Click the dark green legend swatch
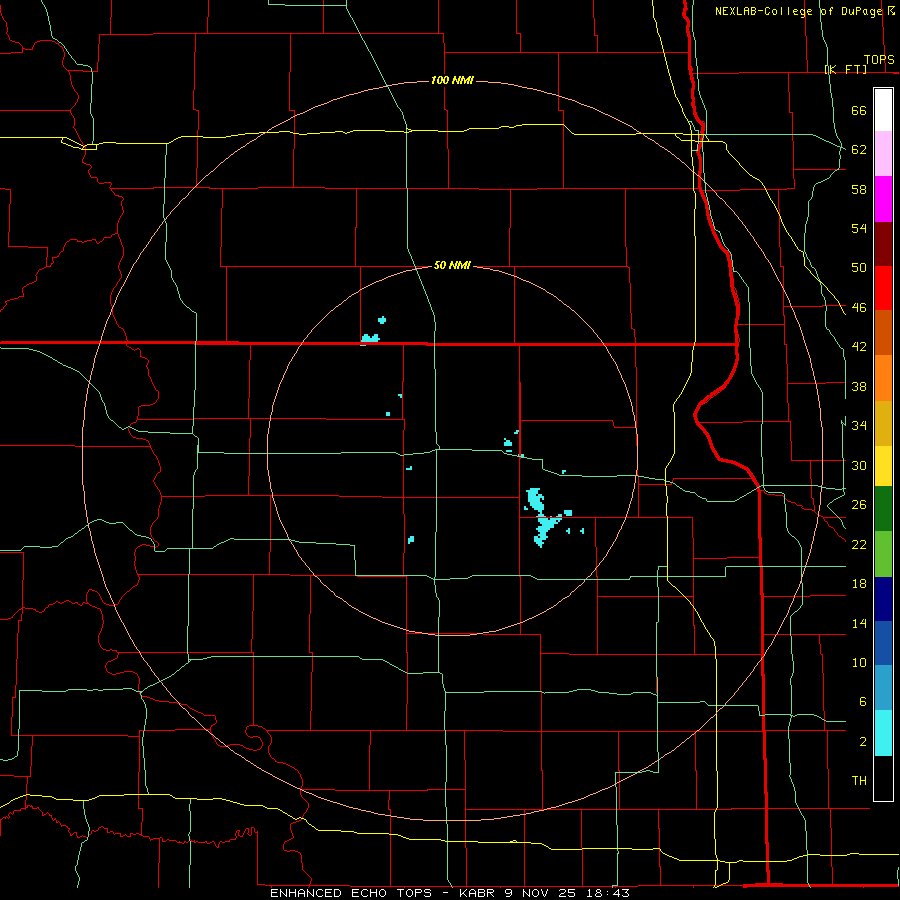The height and width of the screenshot is (900, 900). click(883, 509)
